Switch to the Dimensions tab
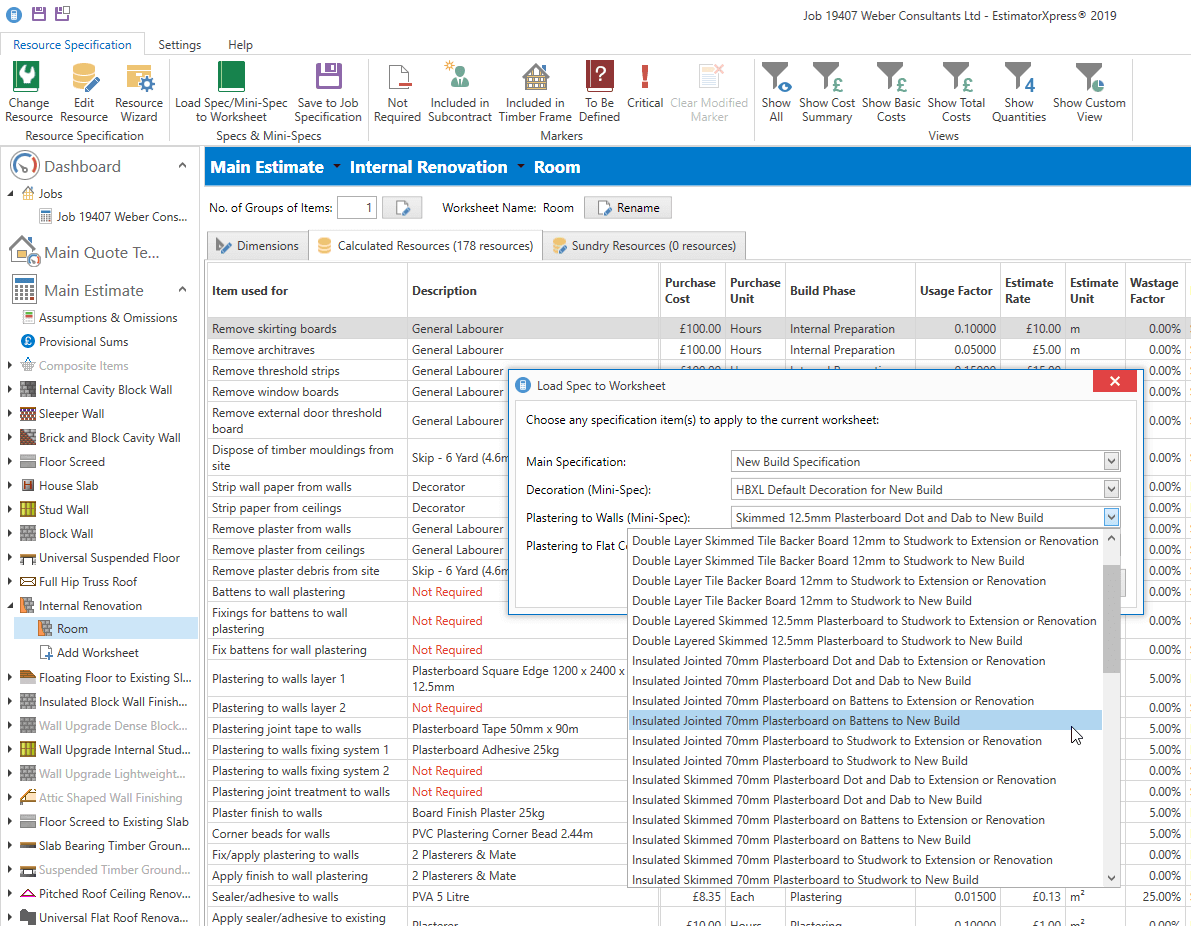The height and width of the screenshot is (926, 1191). tap(257, 246)
